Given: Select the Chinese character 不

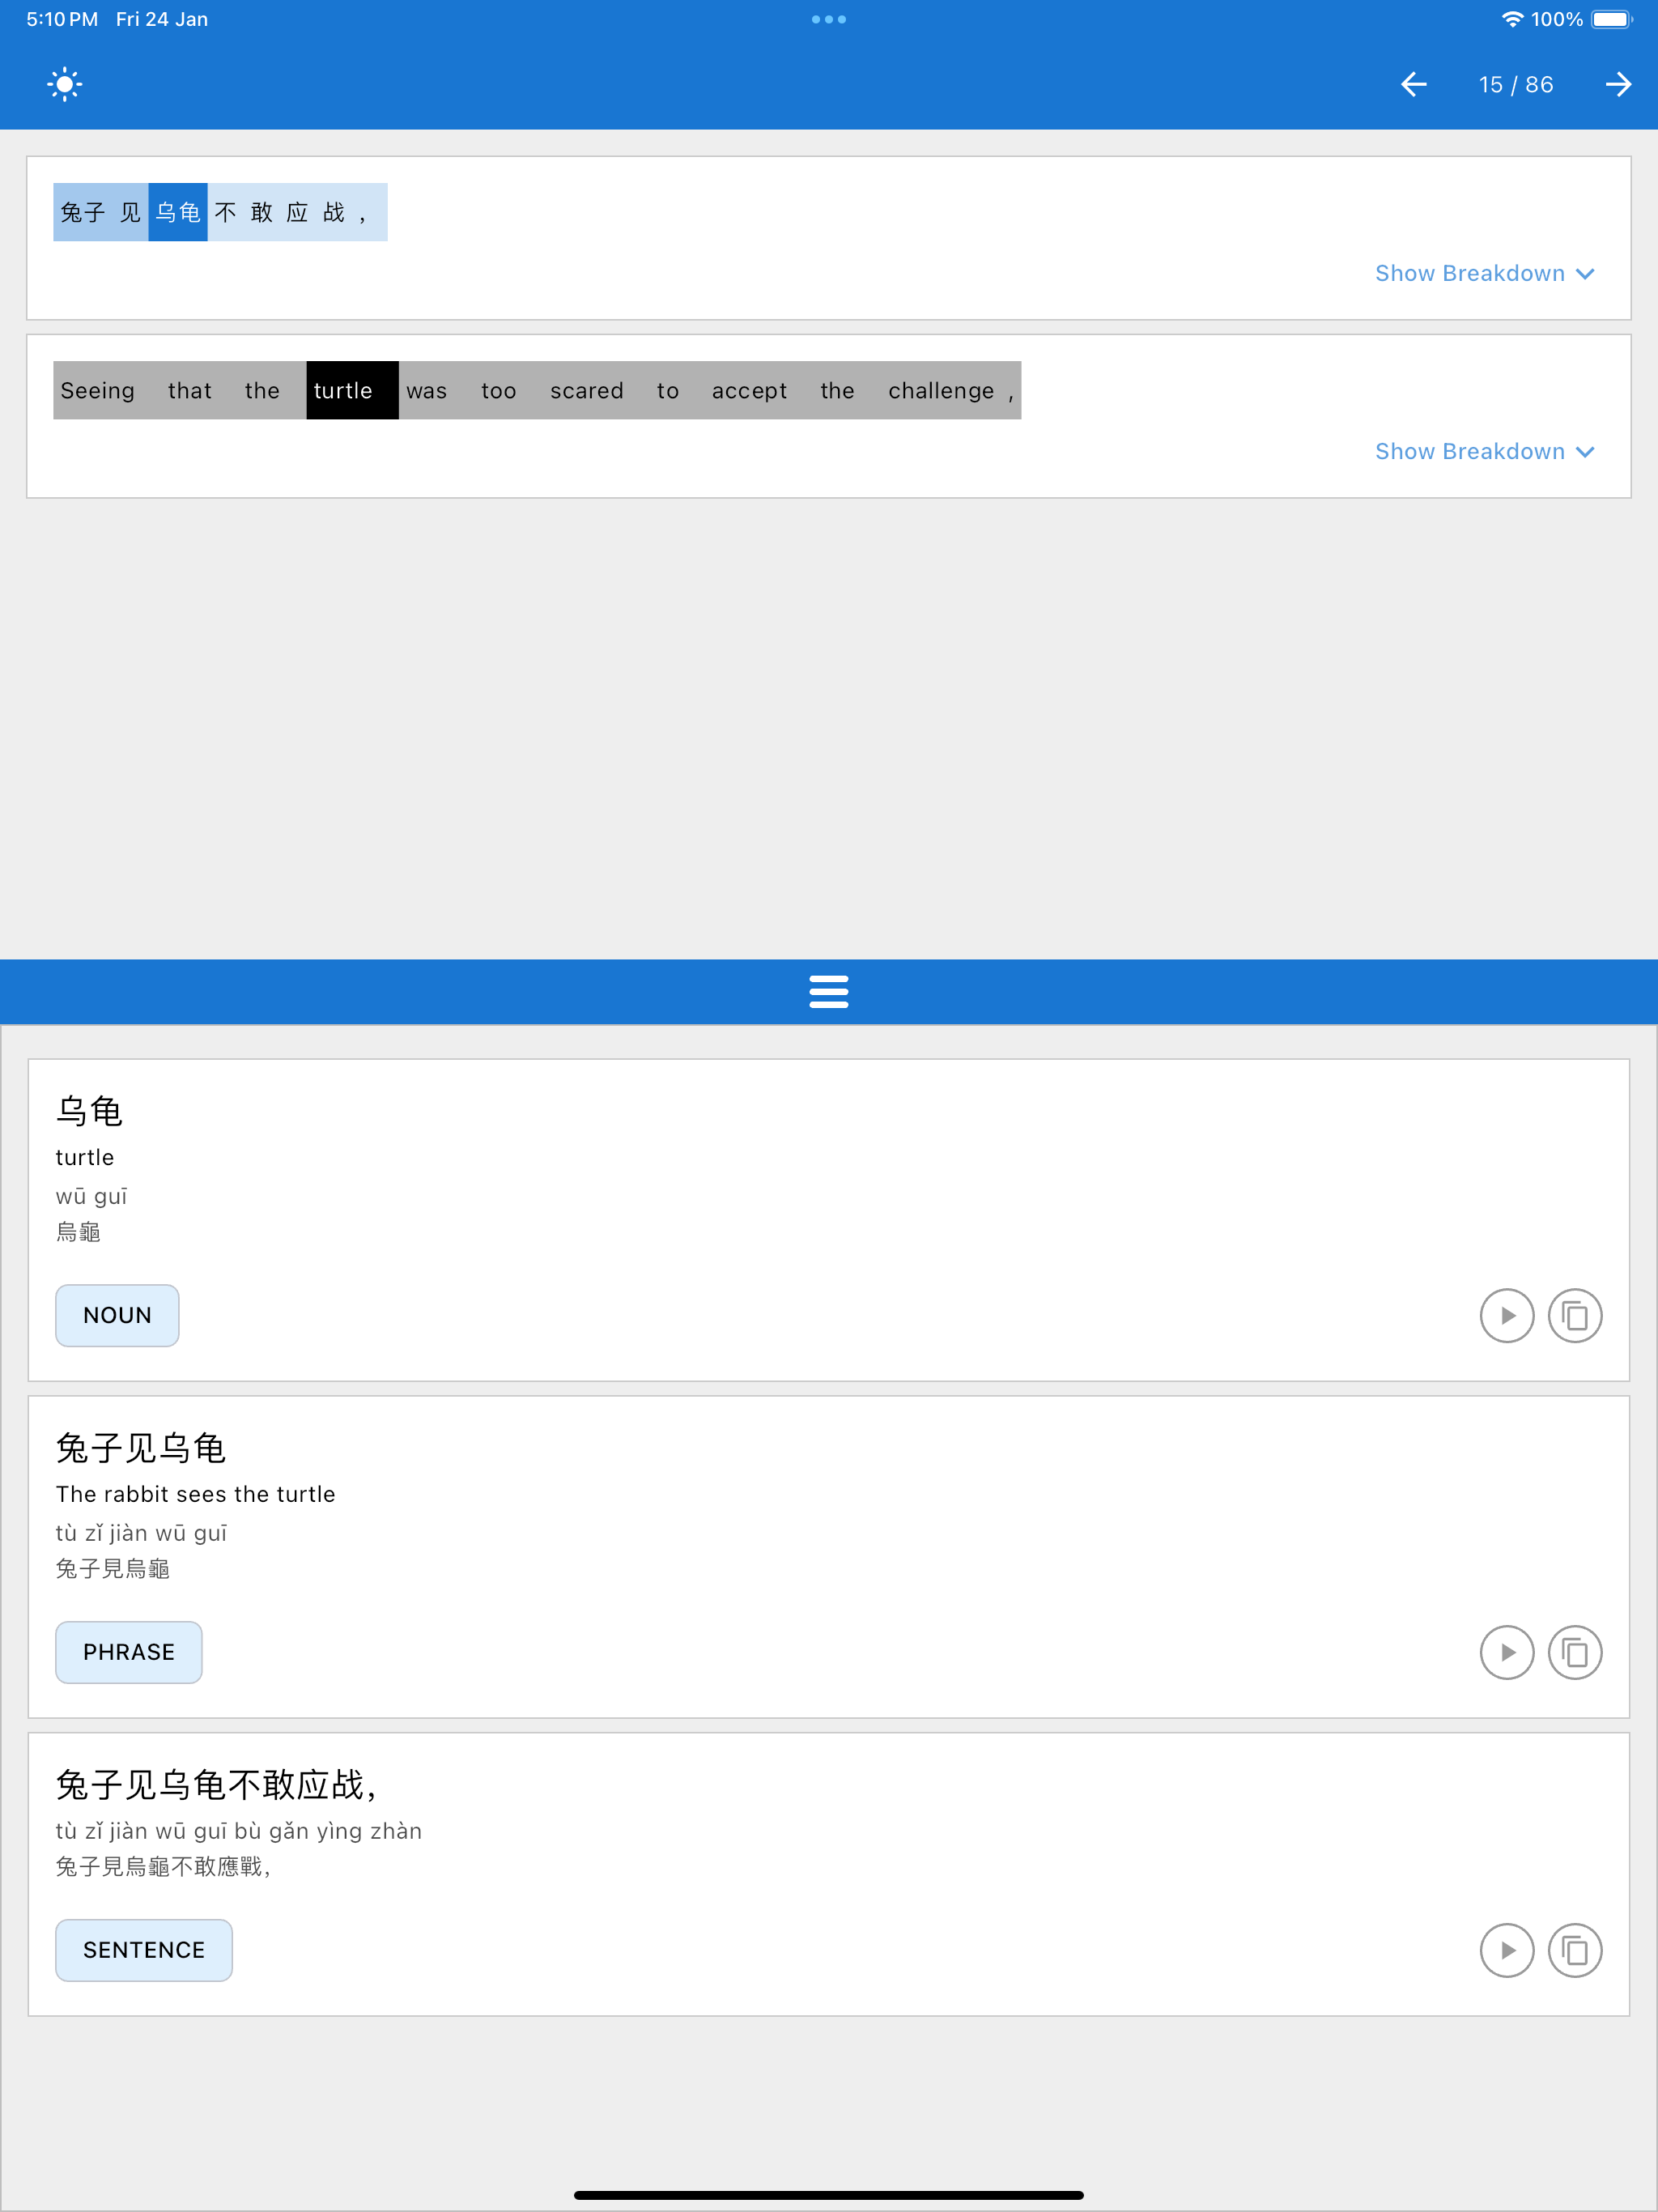Looking at the screenshot, I should [226, 212].
